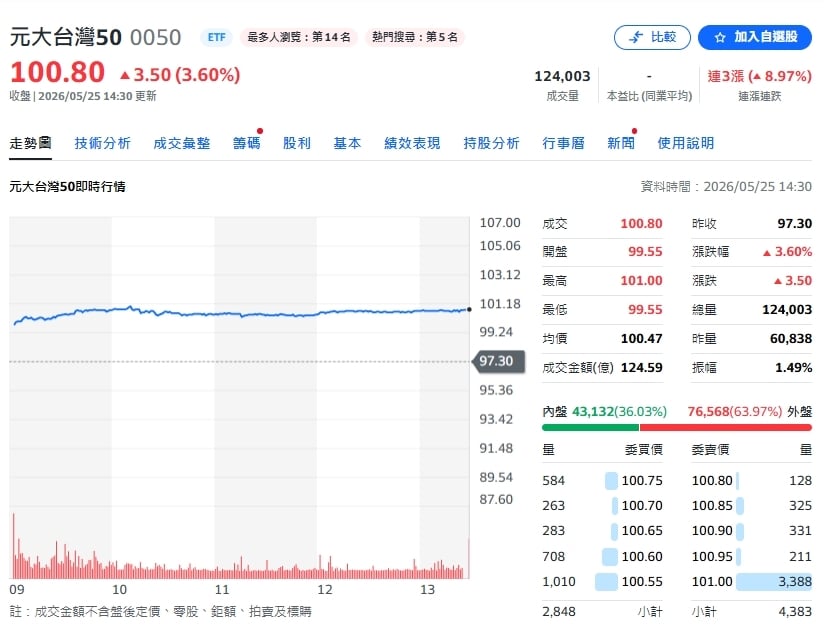Click the ask volume 3,388
This screenshot has height=643, width=824.
point(795,582)
